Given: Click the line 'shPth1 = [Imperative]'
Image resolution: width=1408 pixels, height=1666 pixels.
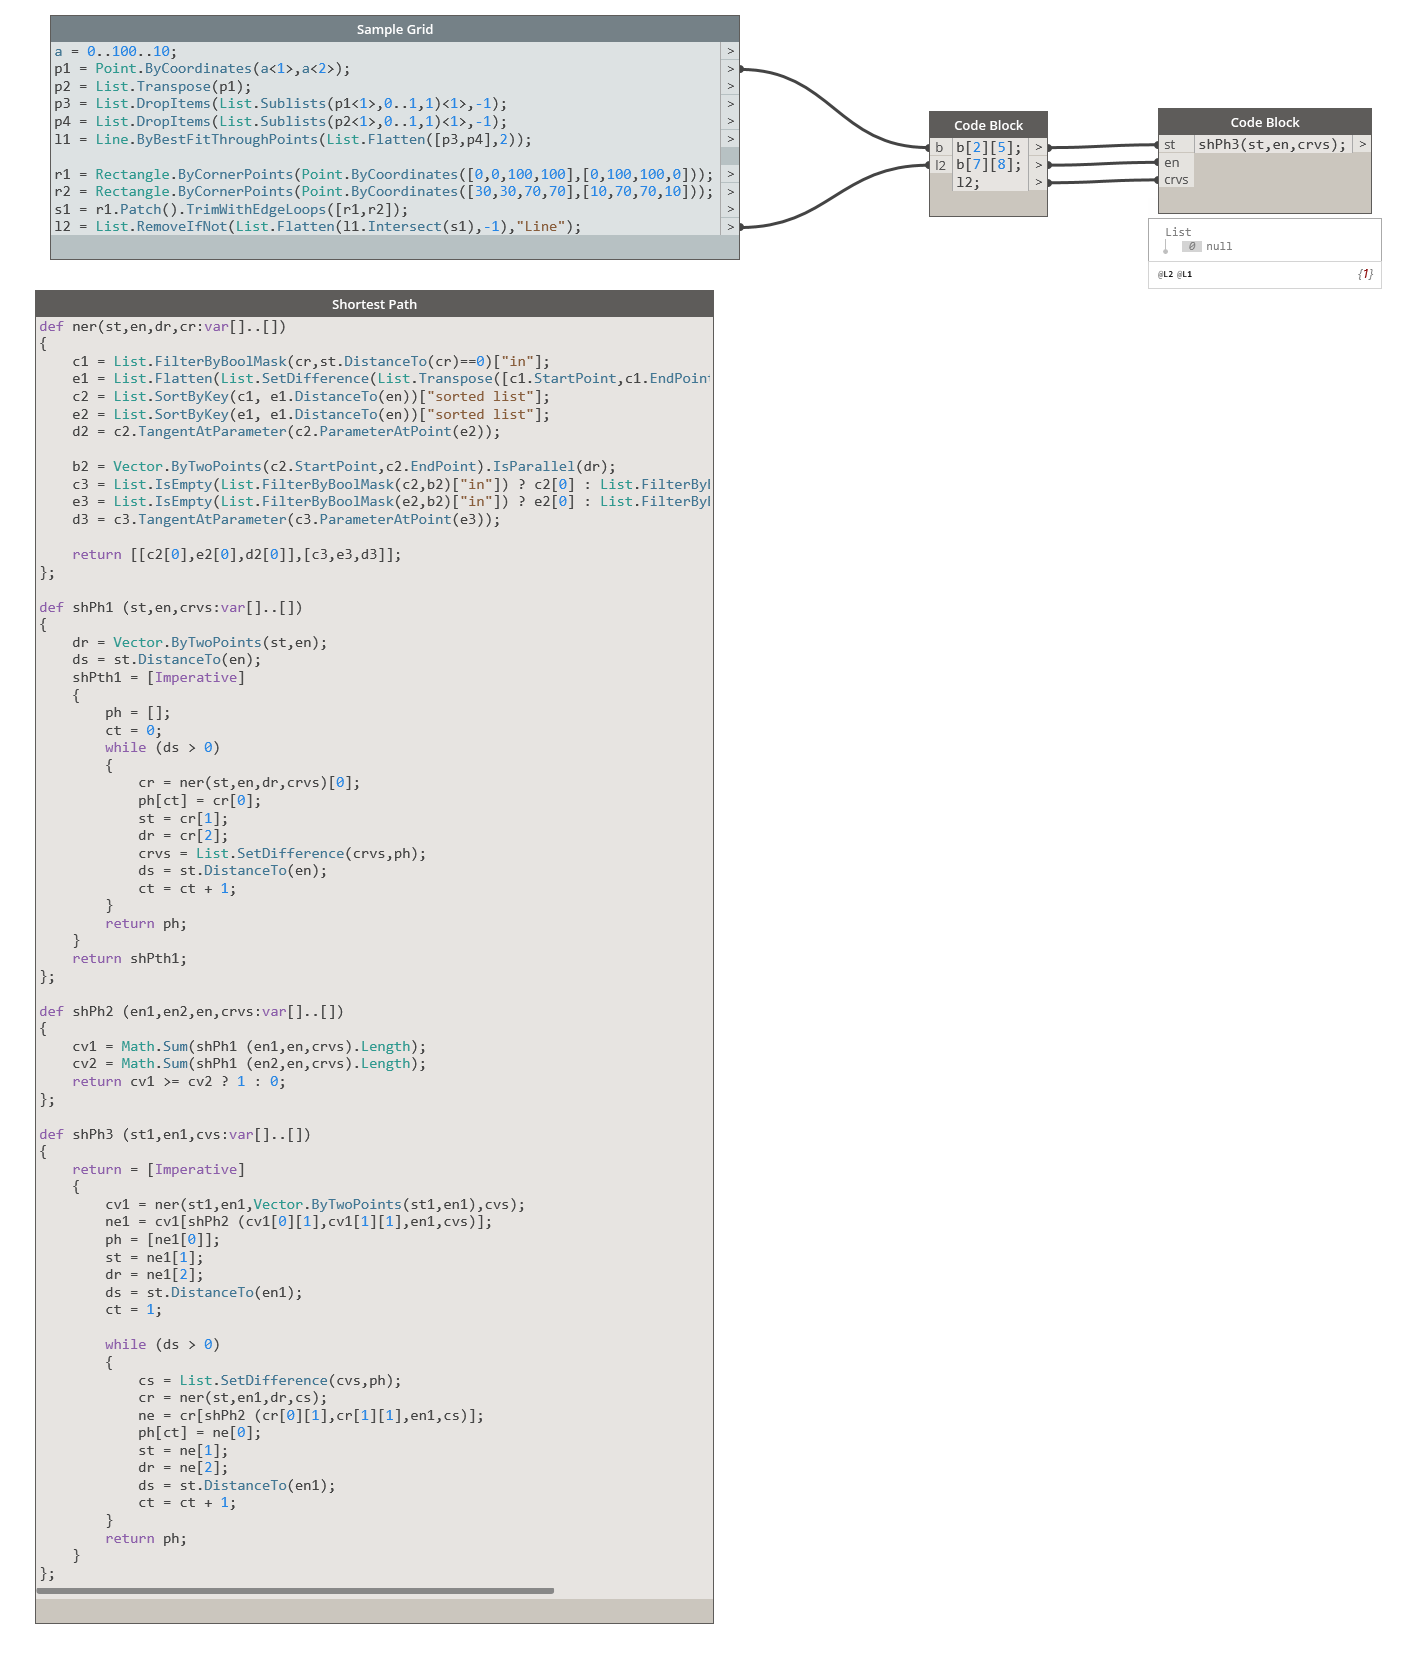Looking at the screenshot, I should click(158, 677).
